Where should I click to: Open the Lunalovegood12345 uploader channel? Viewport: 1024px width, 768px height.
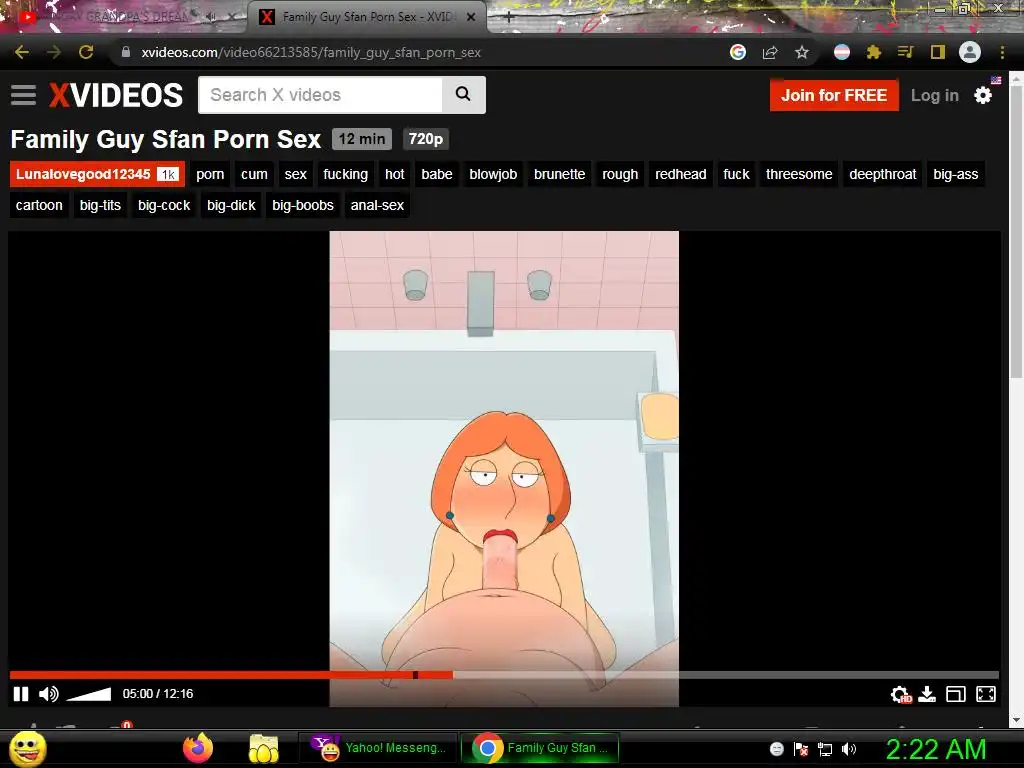[97, 174]
